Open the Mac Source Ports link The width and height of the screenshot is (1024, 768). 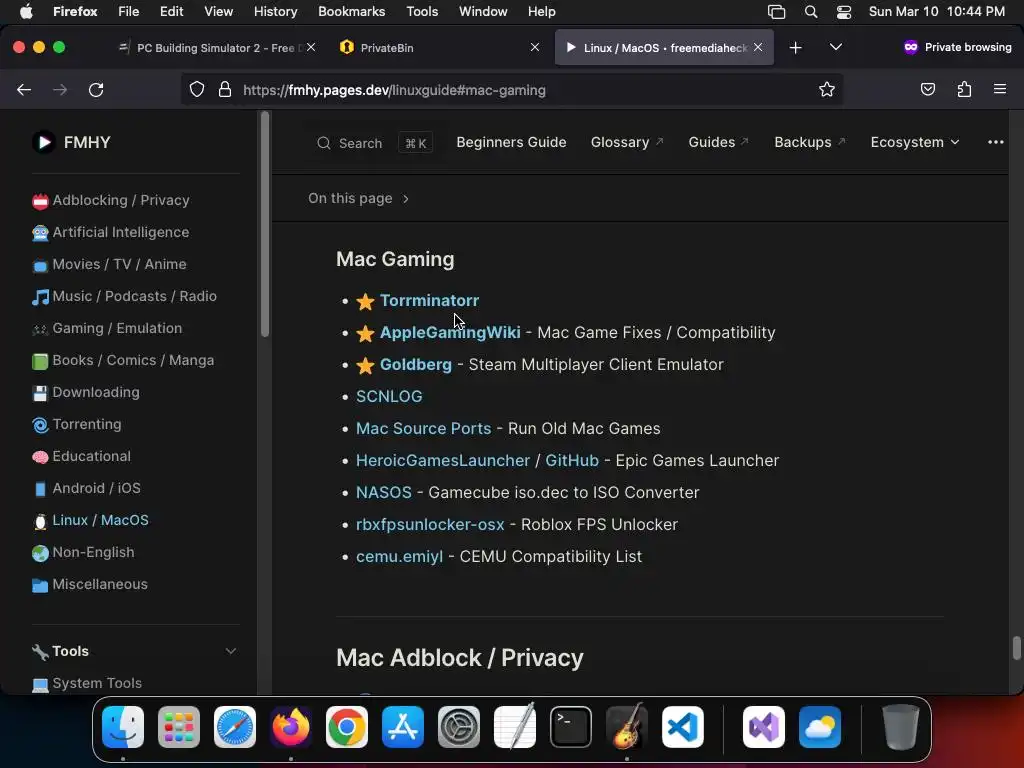click(423, 428)
